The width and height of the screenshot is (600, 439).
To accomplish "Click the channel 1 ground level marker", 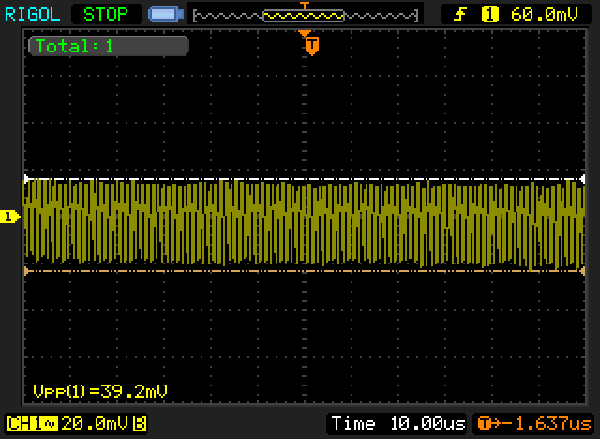I will (10, 217).
